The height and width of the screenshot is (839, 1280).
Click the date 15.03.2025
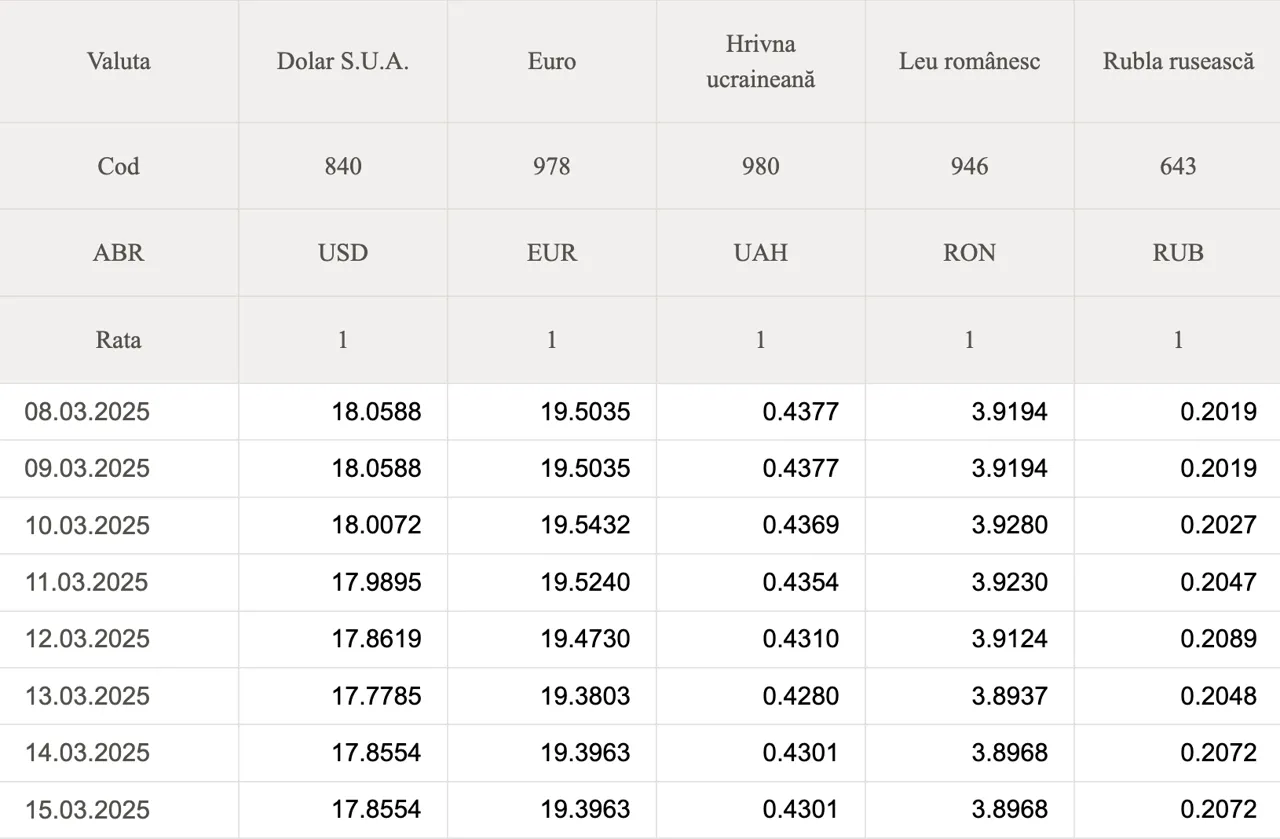[87, 810]
